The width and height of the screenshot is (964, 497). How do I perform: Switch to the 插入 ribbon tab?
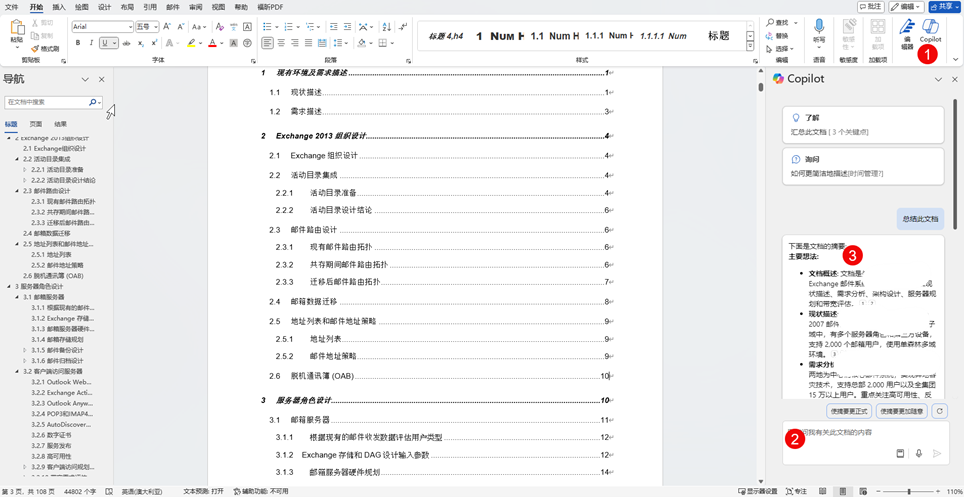(x=59, y=7)
